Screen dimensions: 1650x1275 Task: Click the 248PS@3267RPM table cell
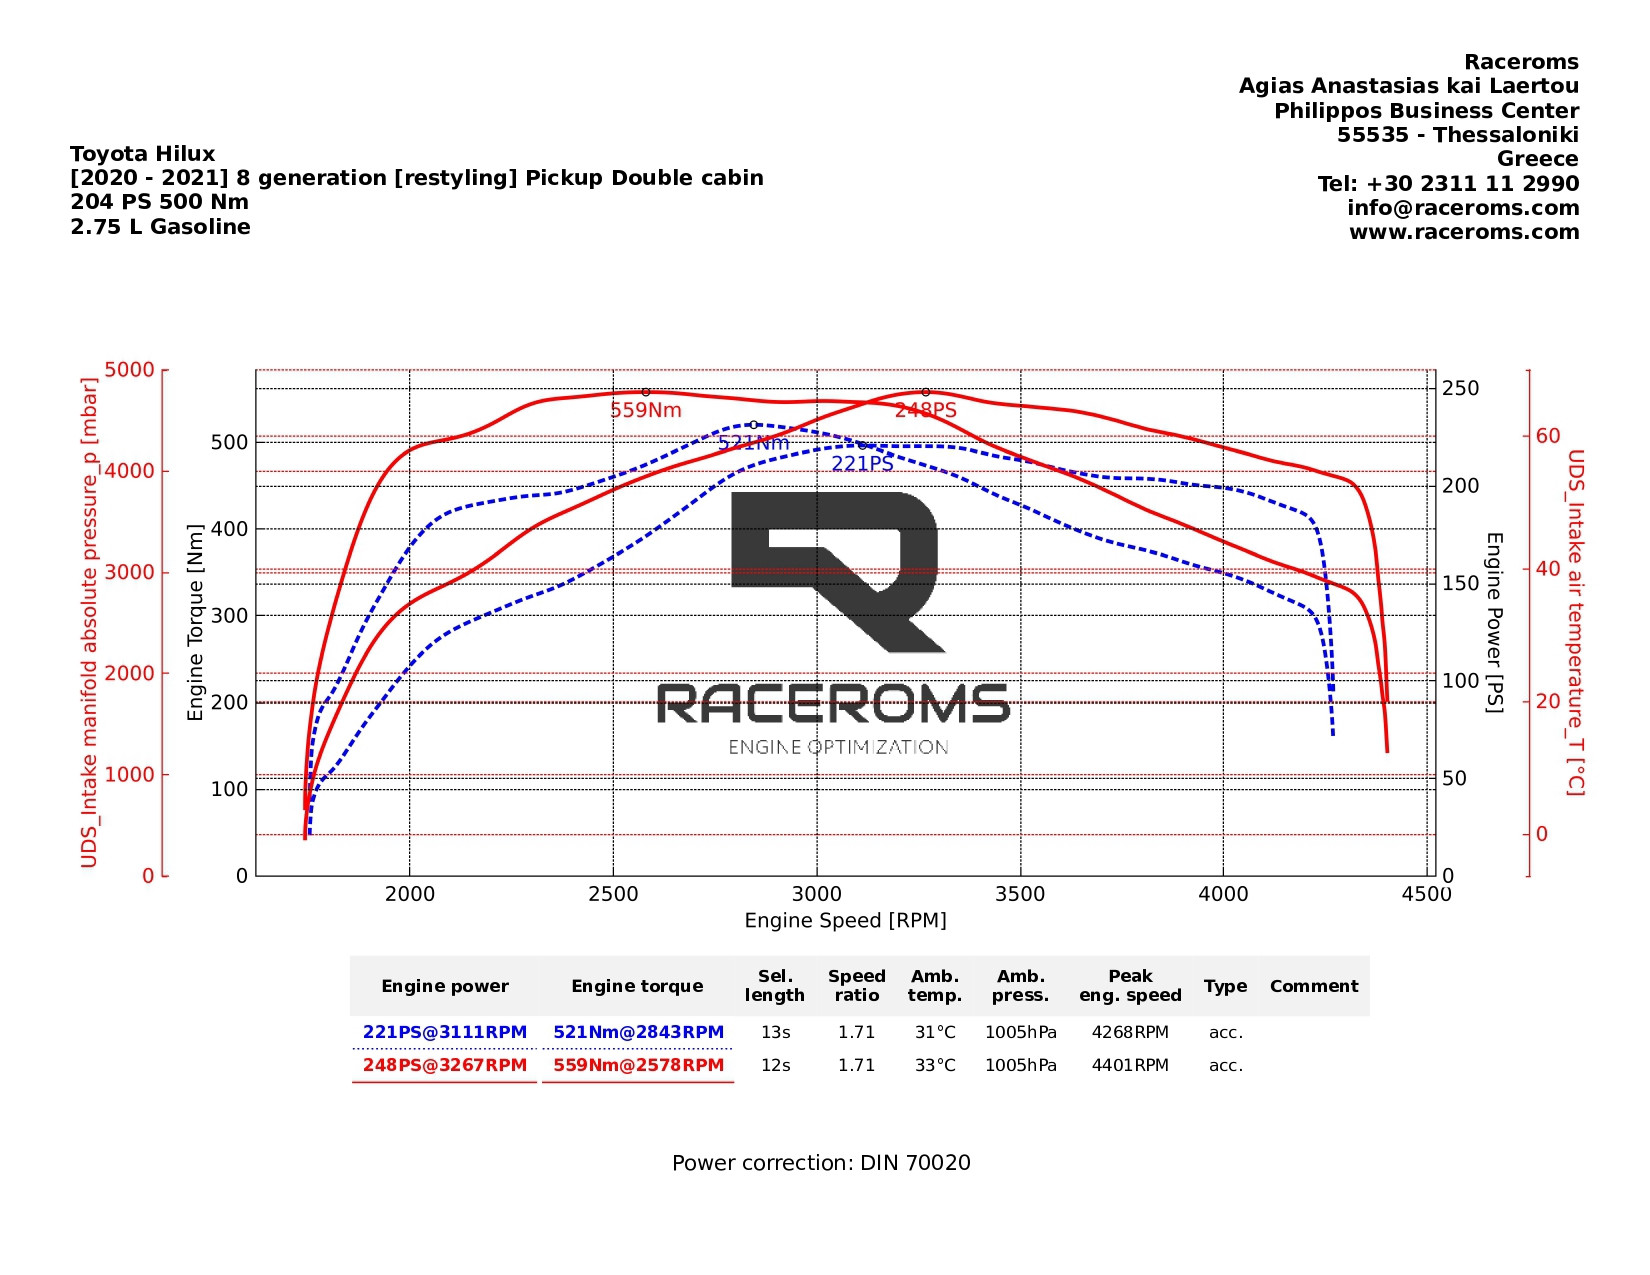(x=445, y=1065)
